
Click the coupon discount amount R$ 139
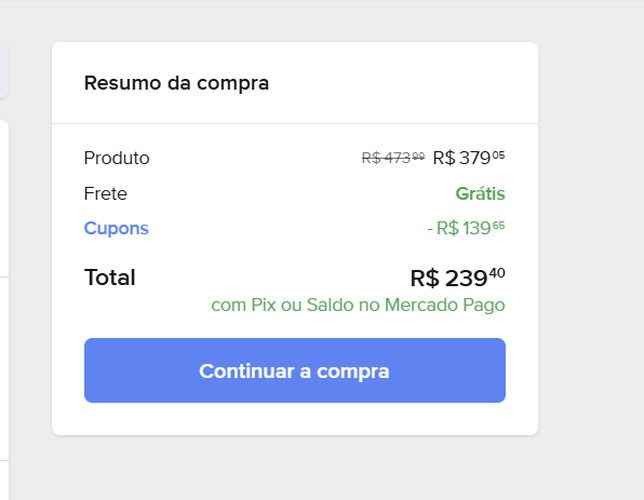click(461, 229)
